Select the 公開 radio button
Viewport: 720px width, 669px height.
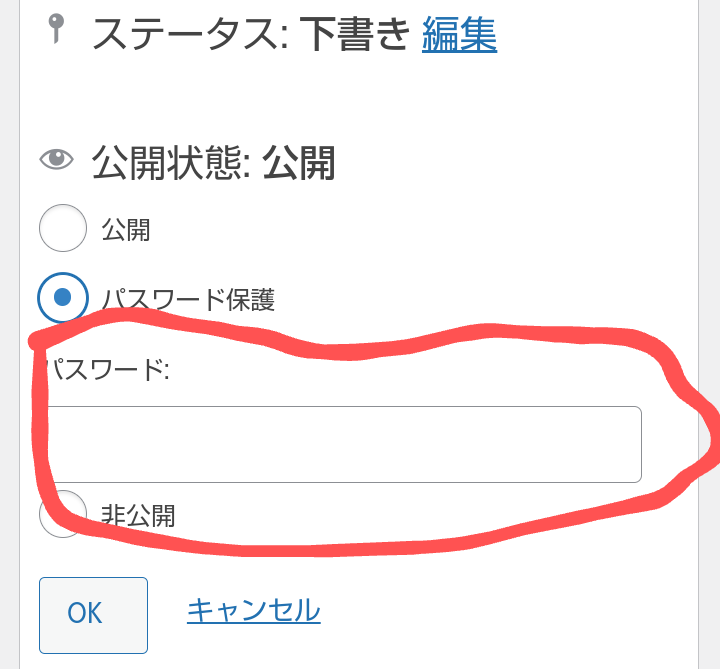pyautogui.click(x=63, y=228)
